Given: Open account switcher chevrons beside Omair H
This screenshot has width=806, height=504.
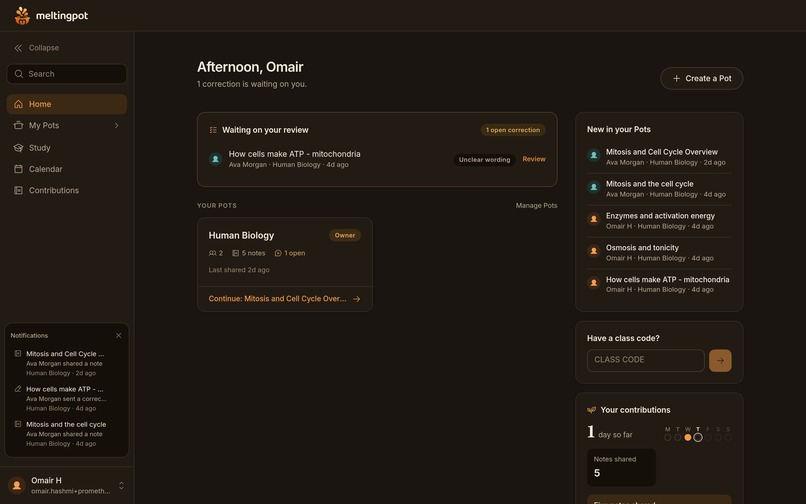Looking at the screenshot, I should coord(121,485).
